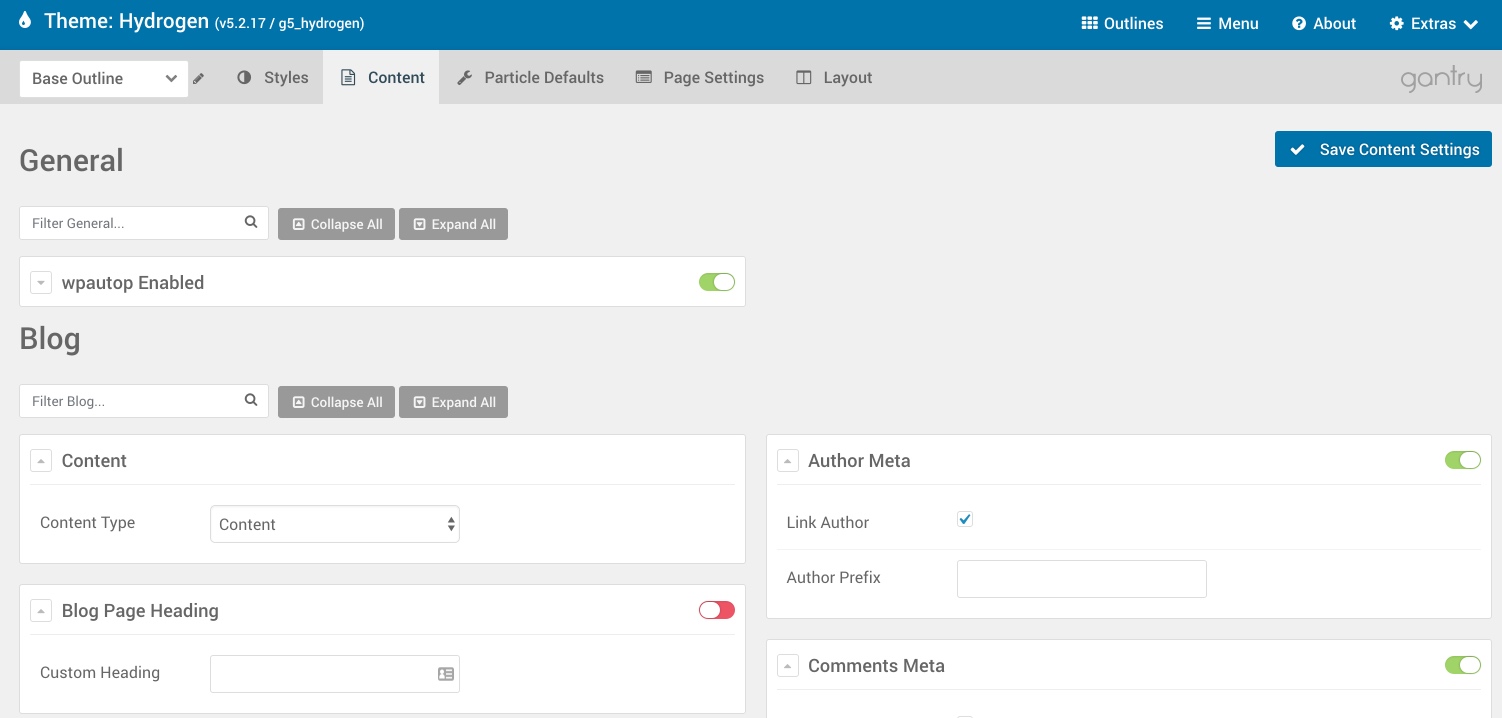Screen dimensions: 1502x718
Task: Click the search icon in Filter General
Action: (251, 223)
